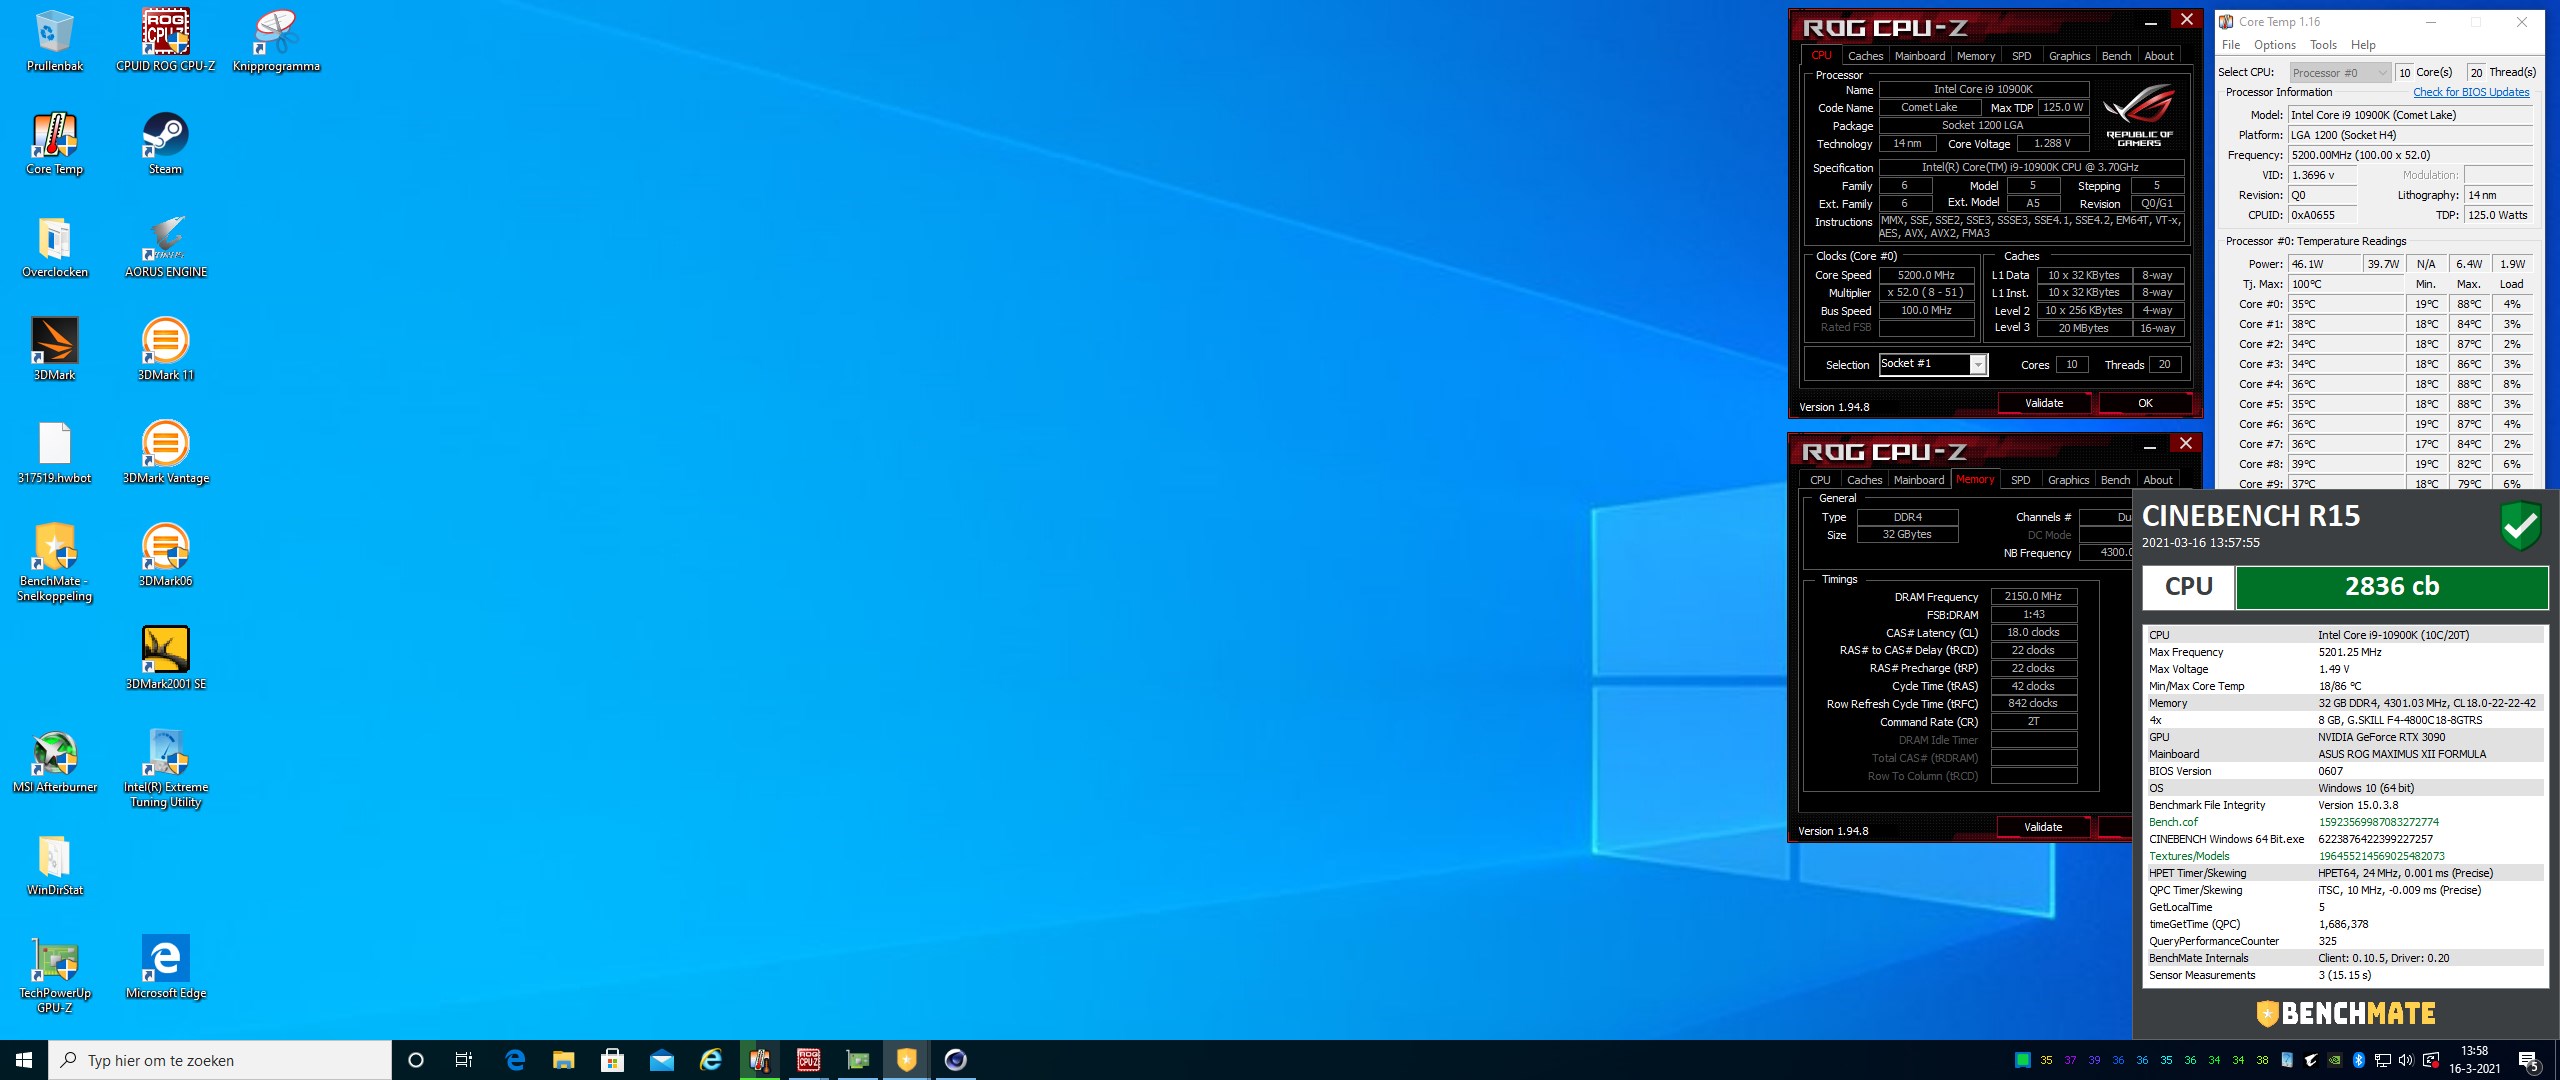Launch BenchMate Snelkoppeling shortcut
The width and height of the screenshot is (2560, 1080).
click(x=54, y=563)
